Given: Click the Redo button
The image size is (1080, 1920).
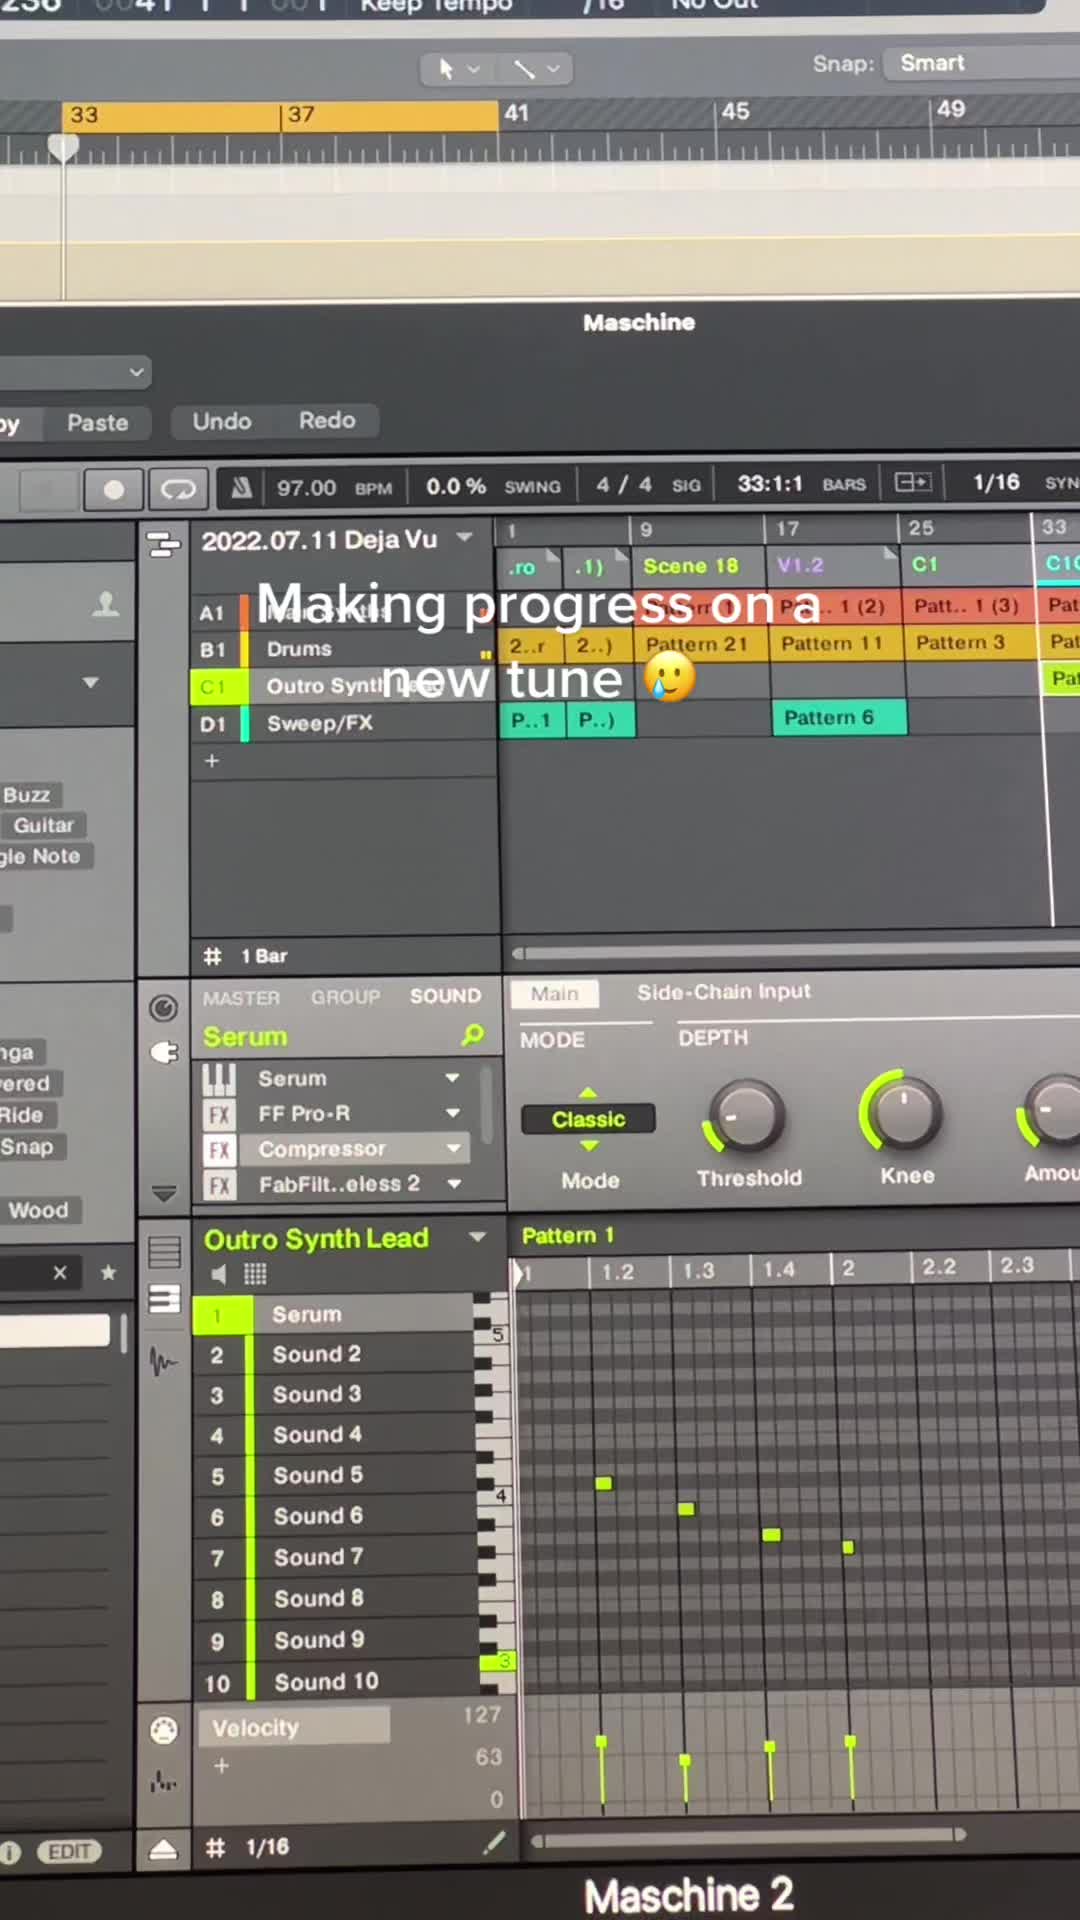Looking at the screenshot, I should pyautogui.click(x=327, y=421).
